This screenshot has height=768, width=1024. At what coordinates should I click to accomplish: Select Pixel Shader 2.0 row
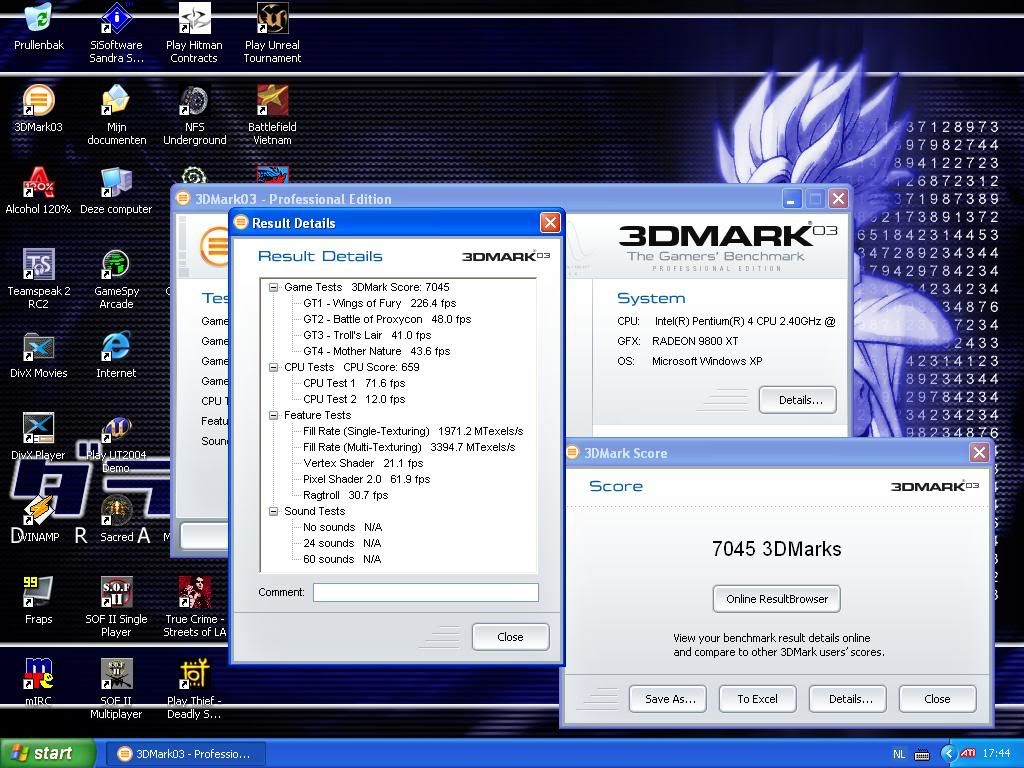366,479
